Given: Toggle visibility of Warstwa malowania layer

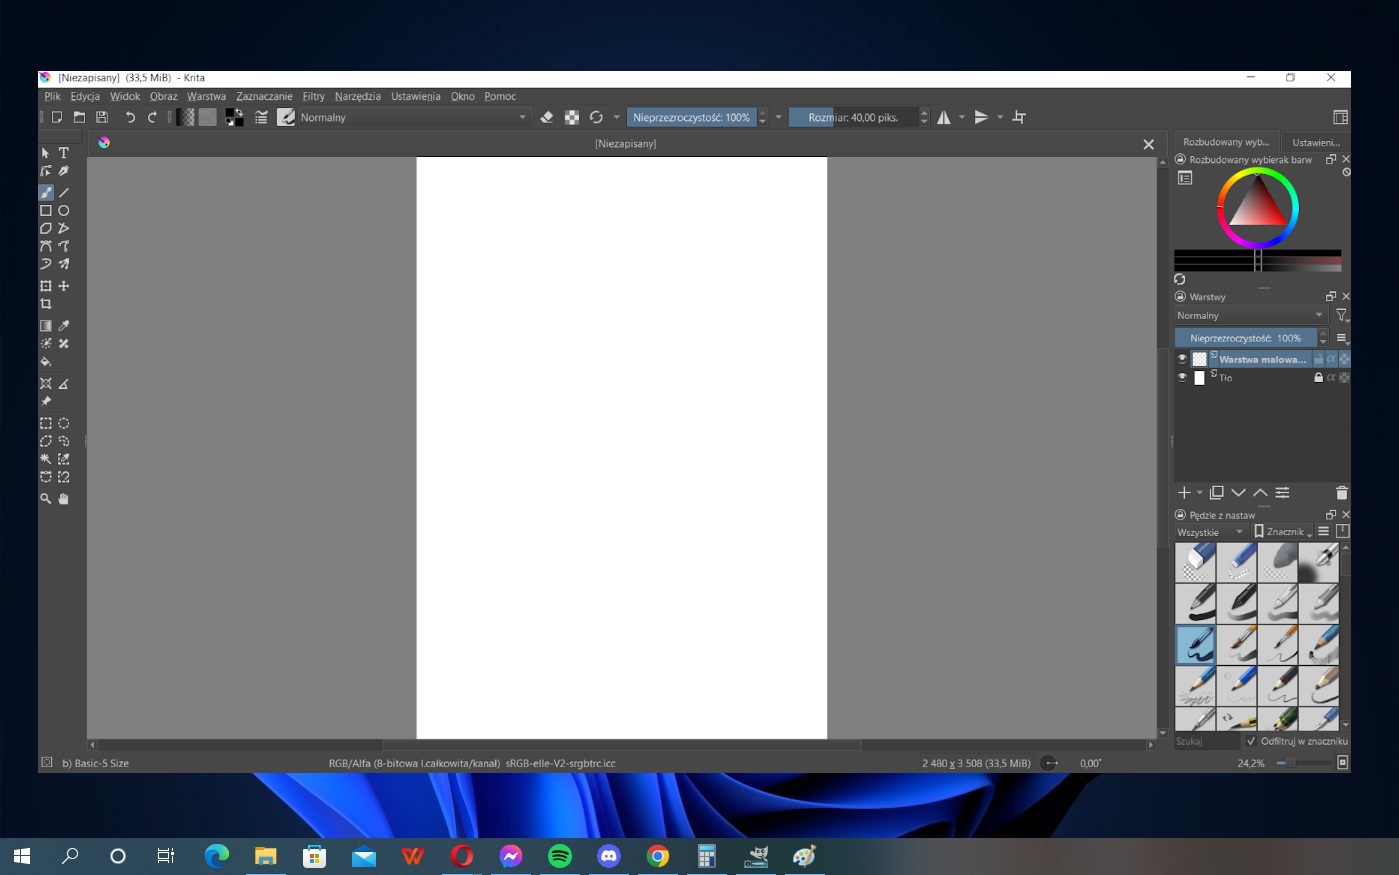Looking at the screenshot, I should (1182, 359).
